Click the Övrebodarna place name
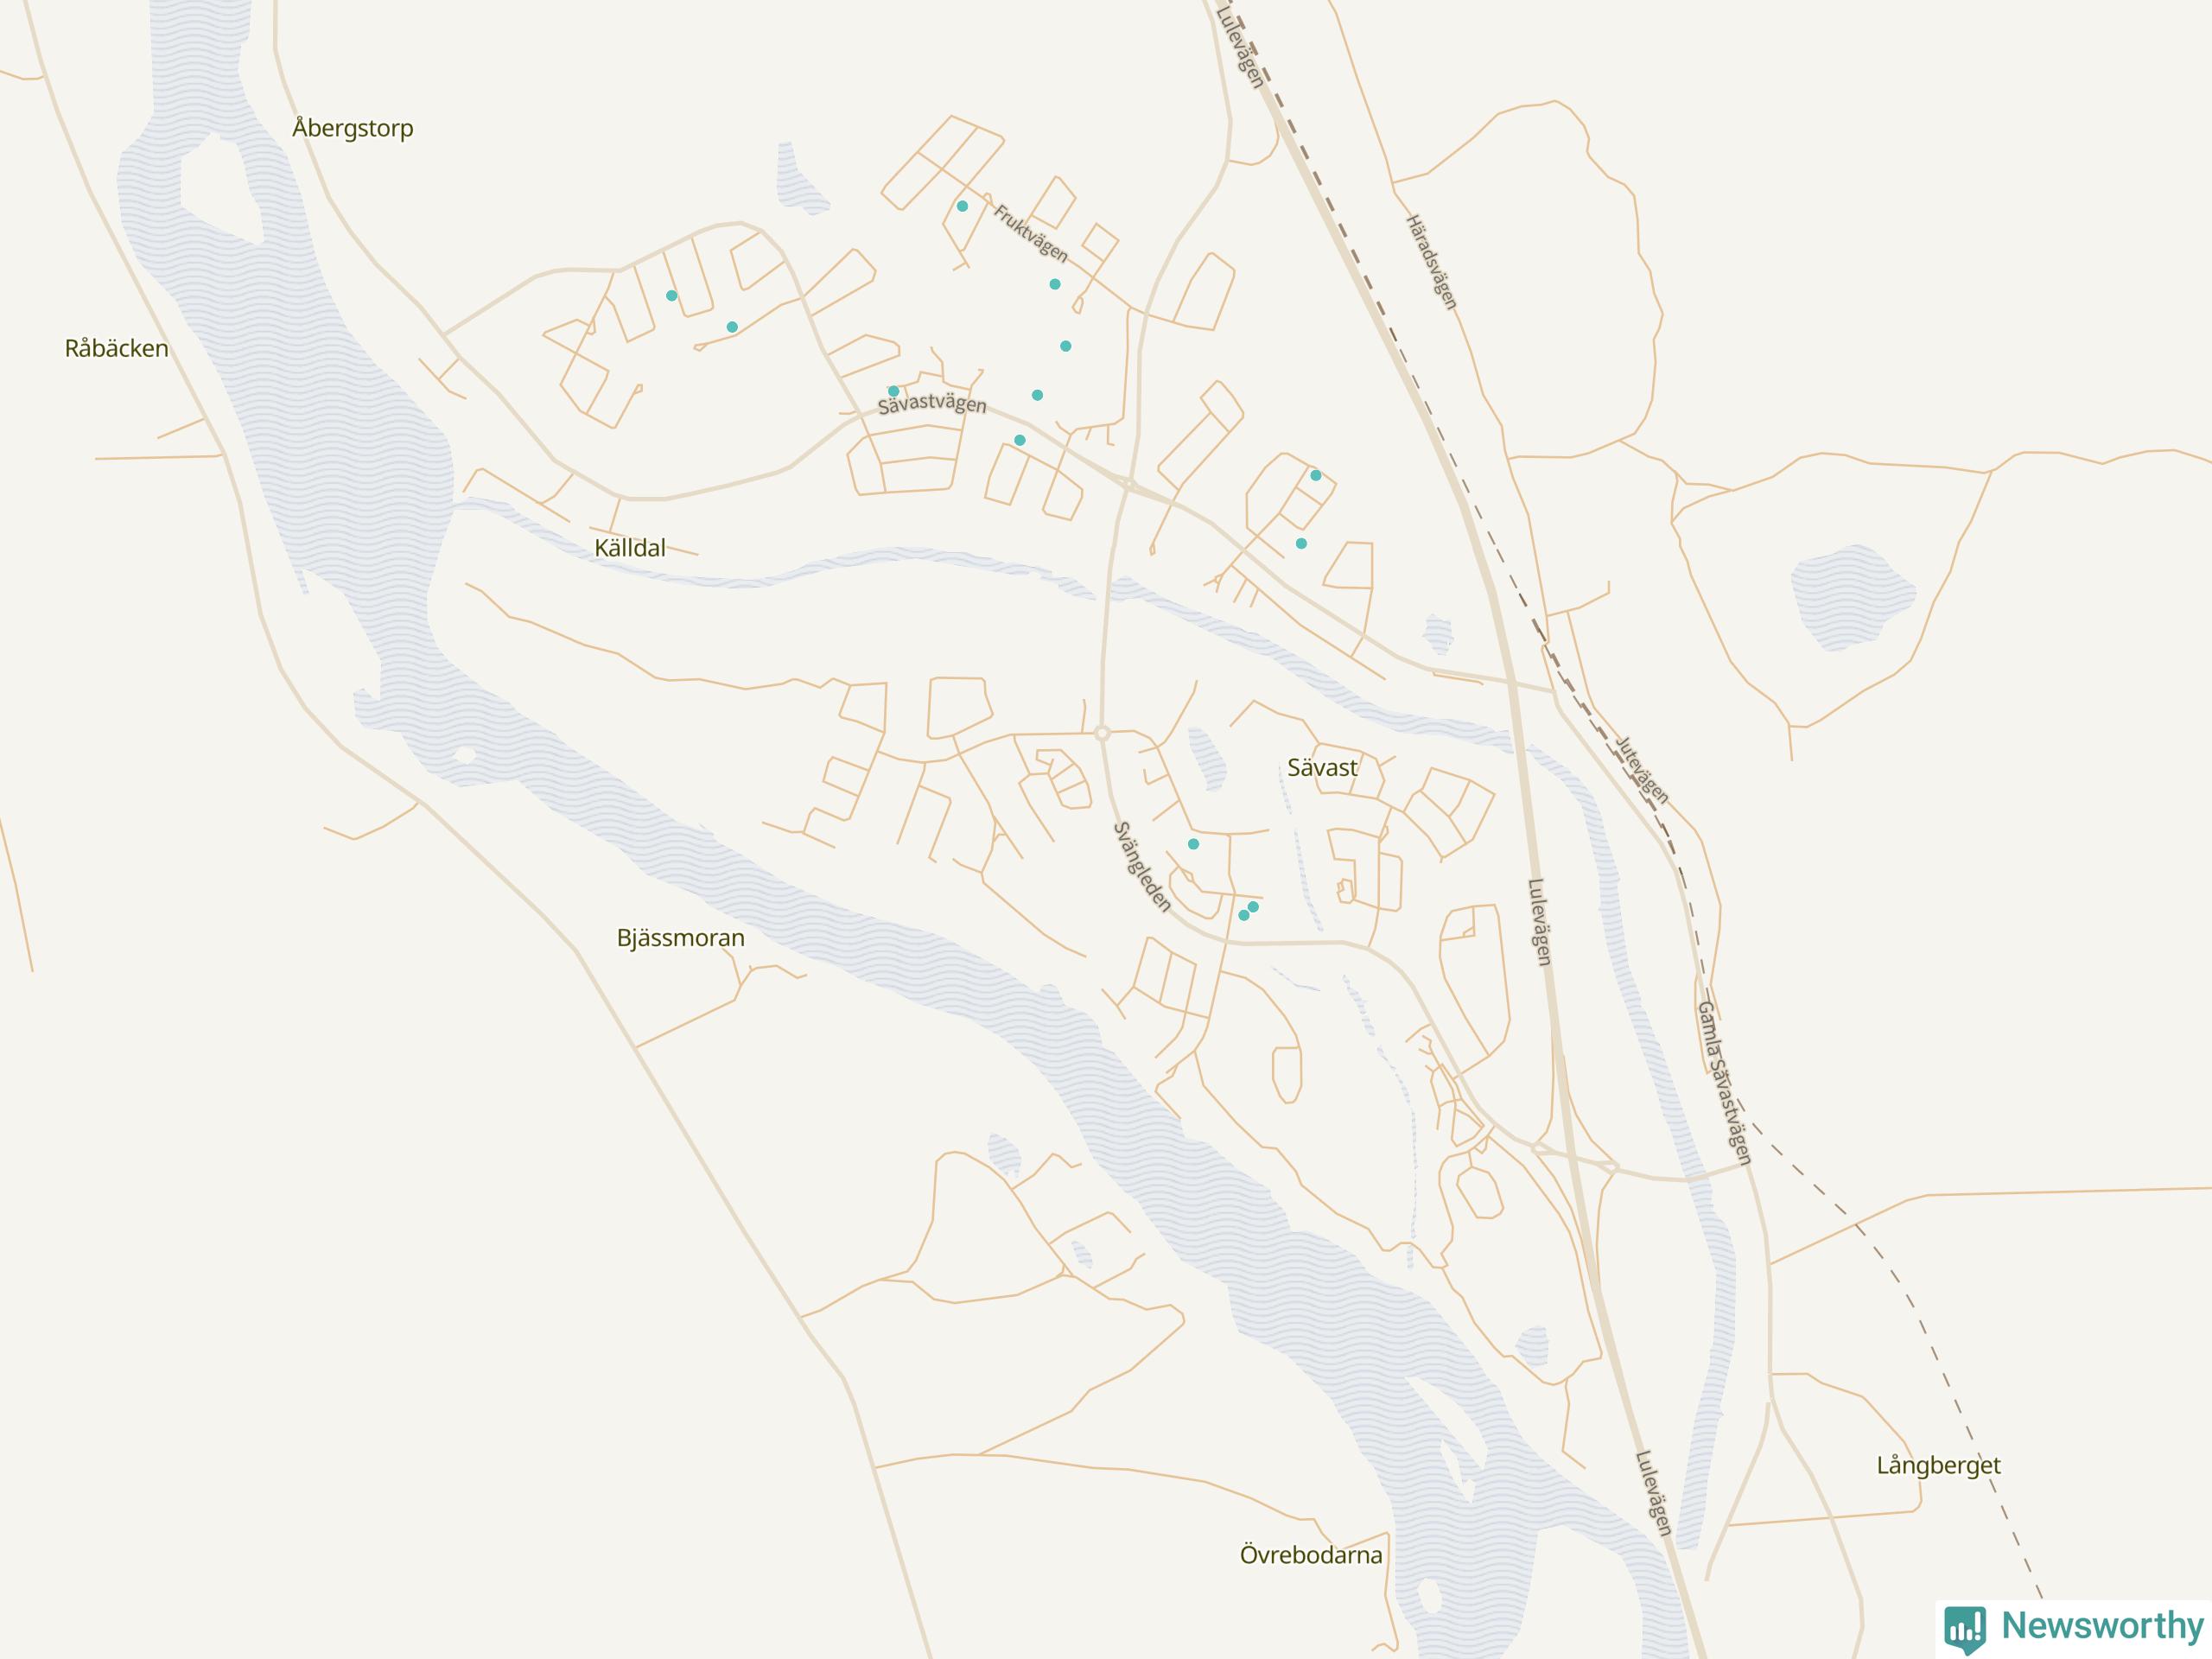The image size is (2212, 1659). click(1311, 1554)
